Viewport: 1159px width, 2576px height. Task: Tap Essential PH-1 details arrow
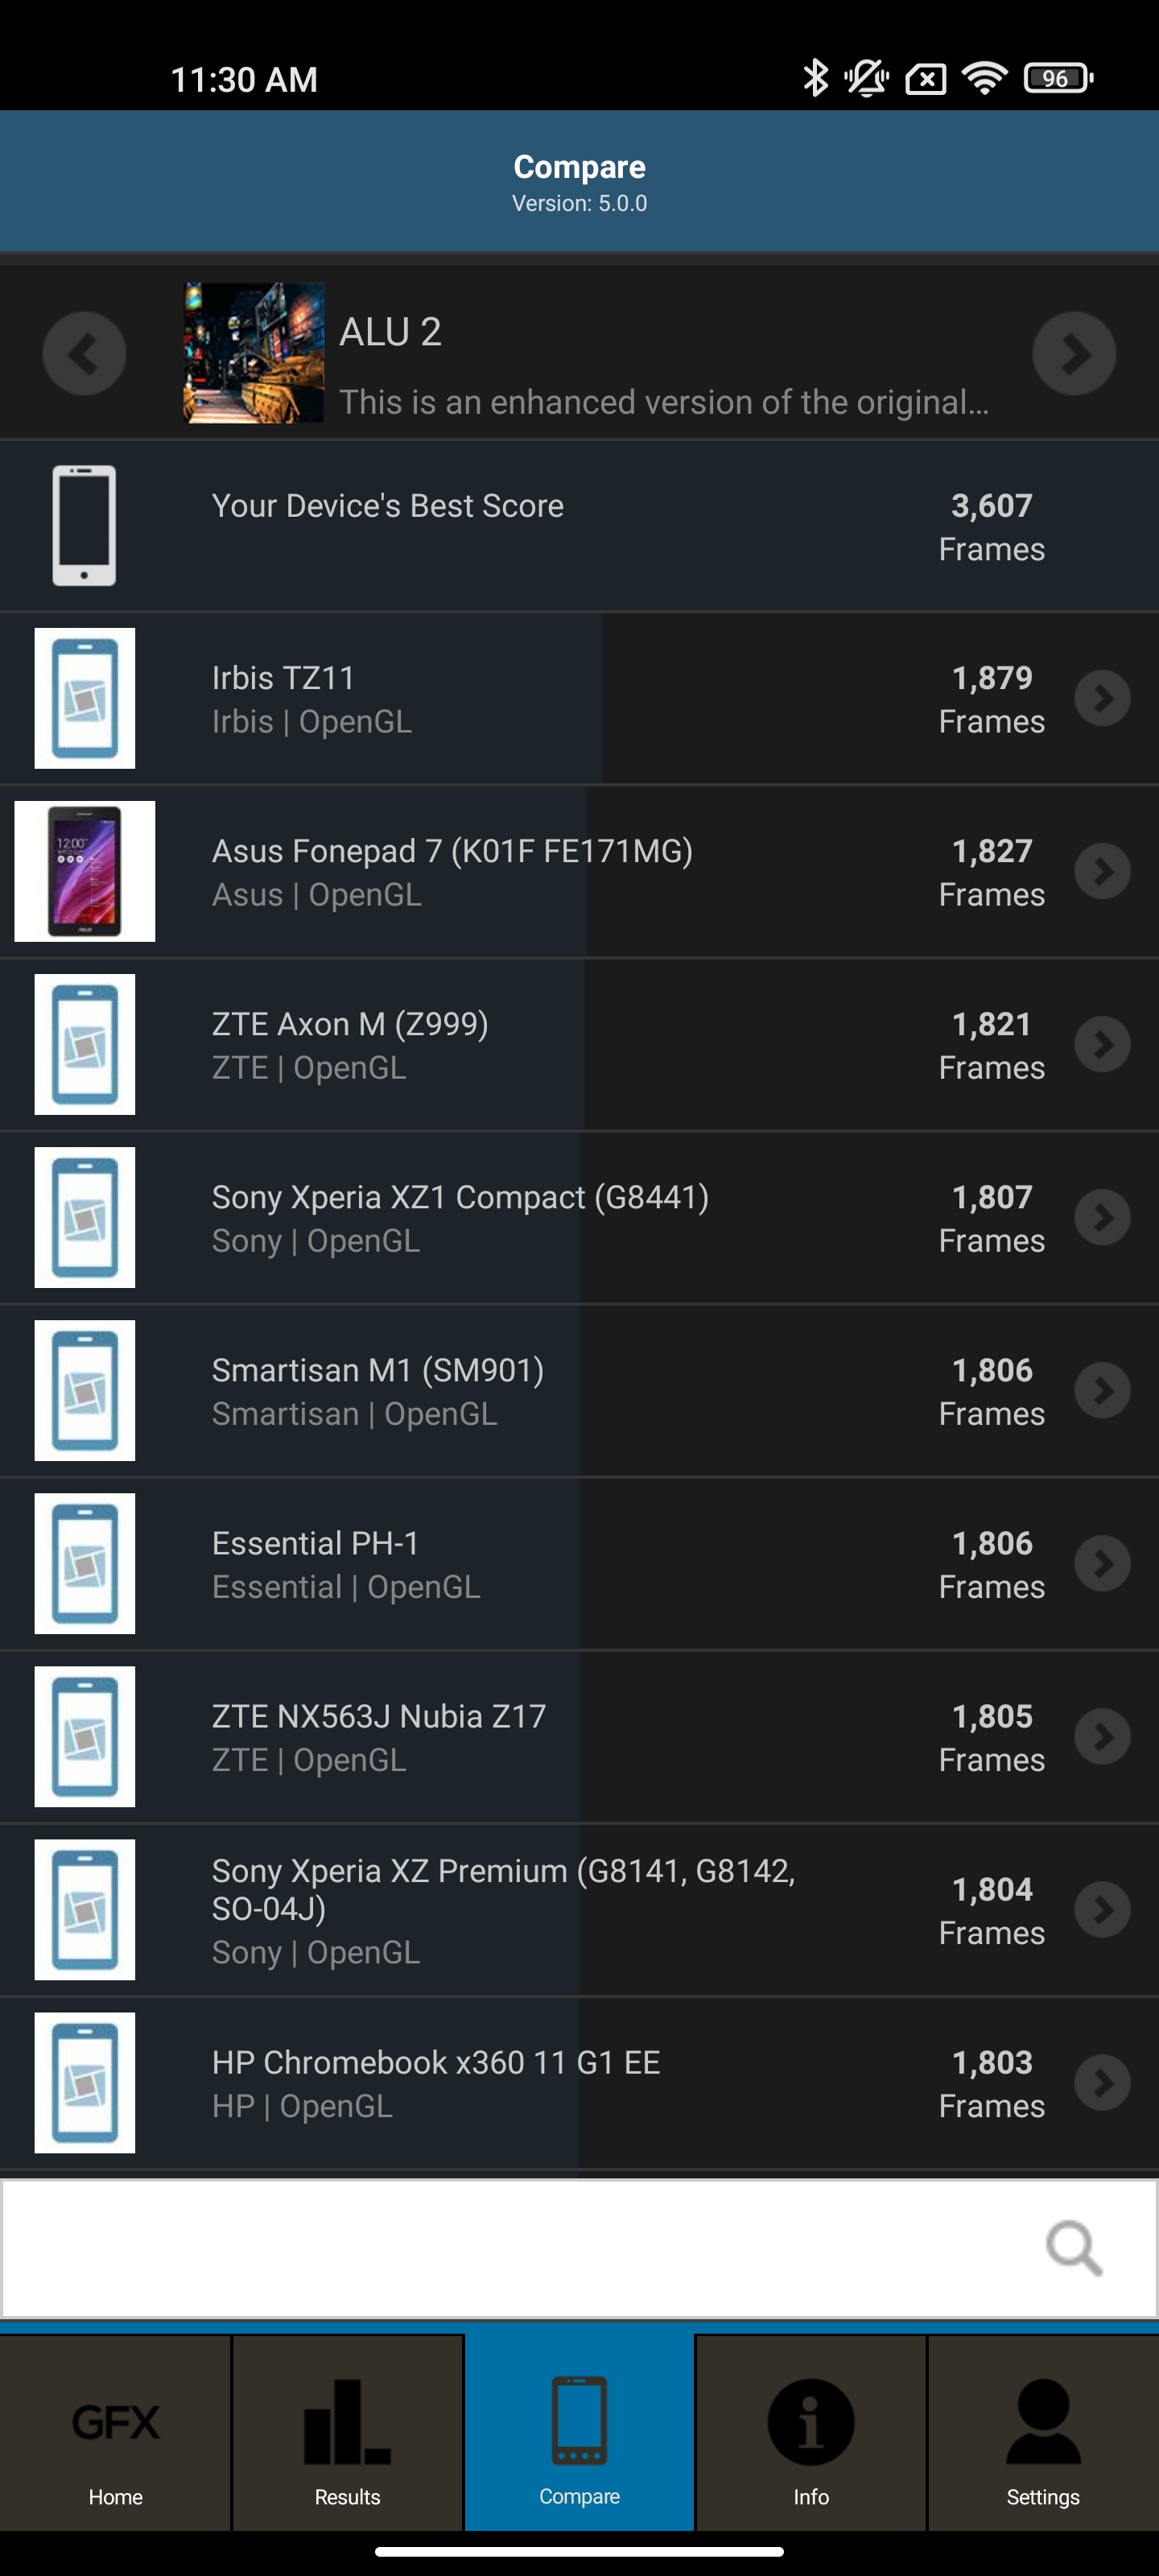click(x=1102, y=1563)
